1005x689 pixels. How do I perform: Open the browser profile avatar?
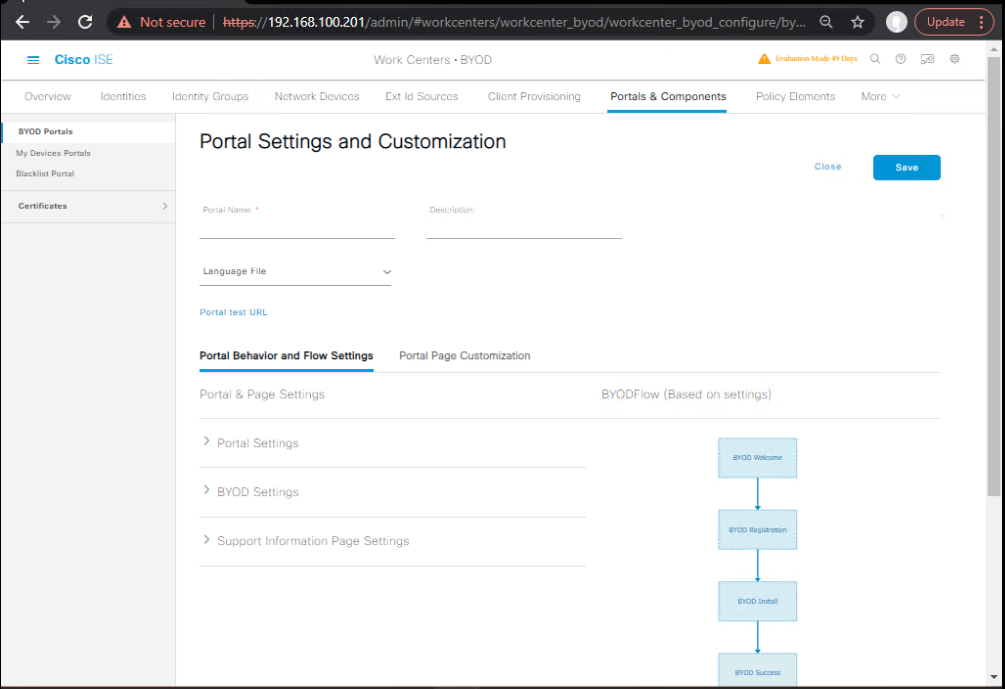click(x=896, y=22)
